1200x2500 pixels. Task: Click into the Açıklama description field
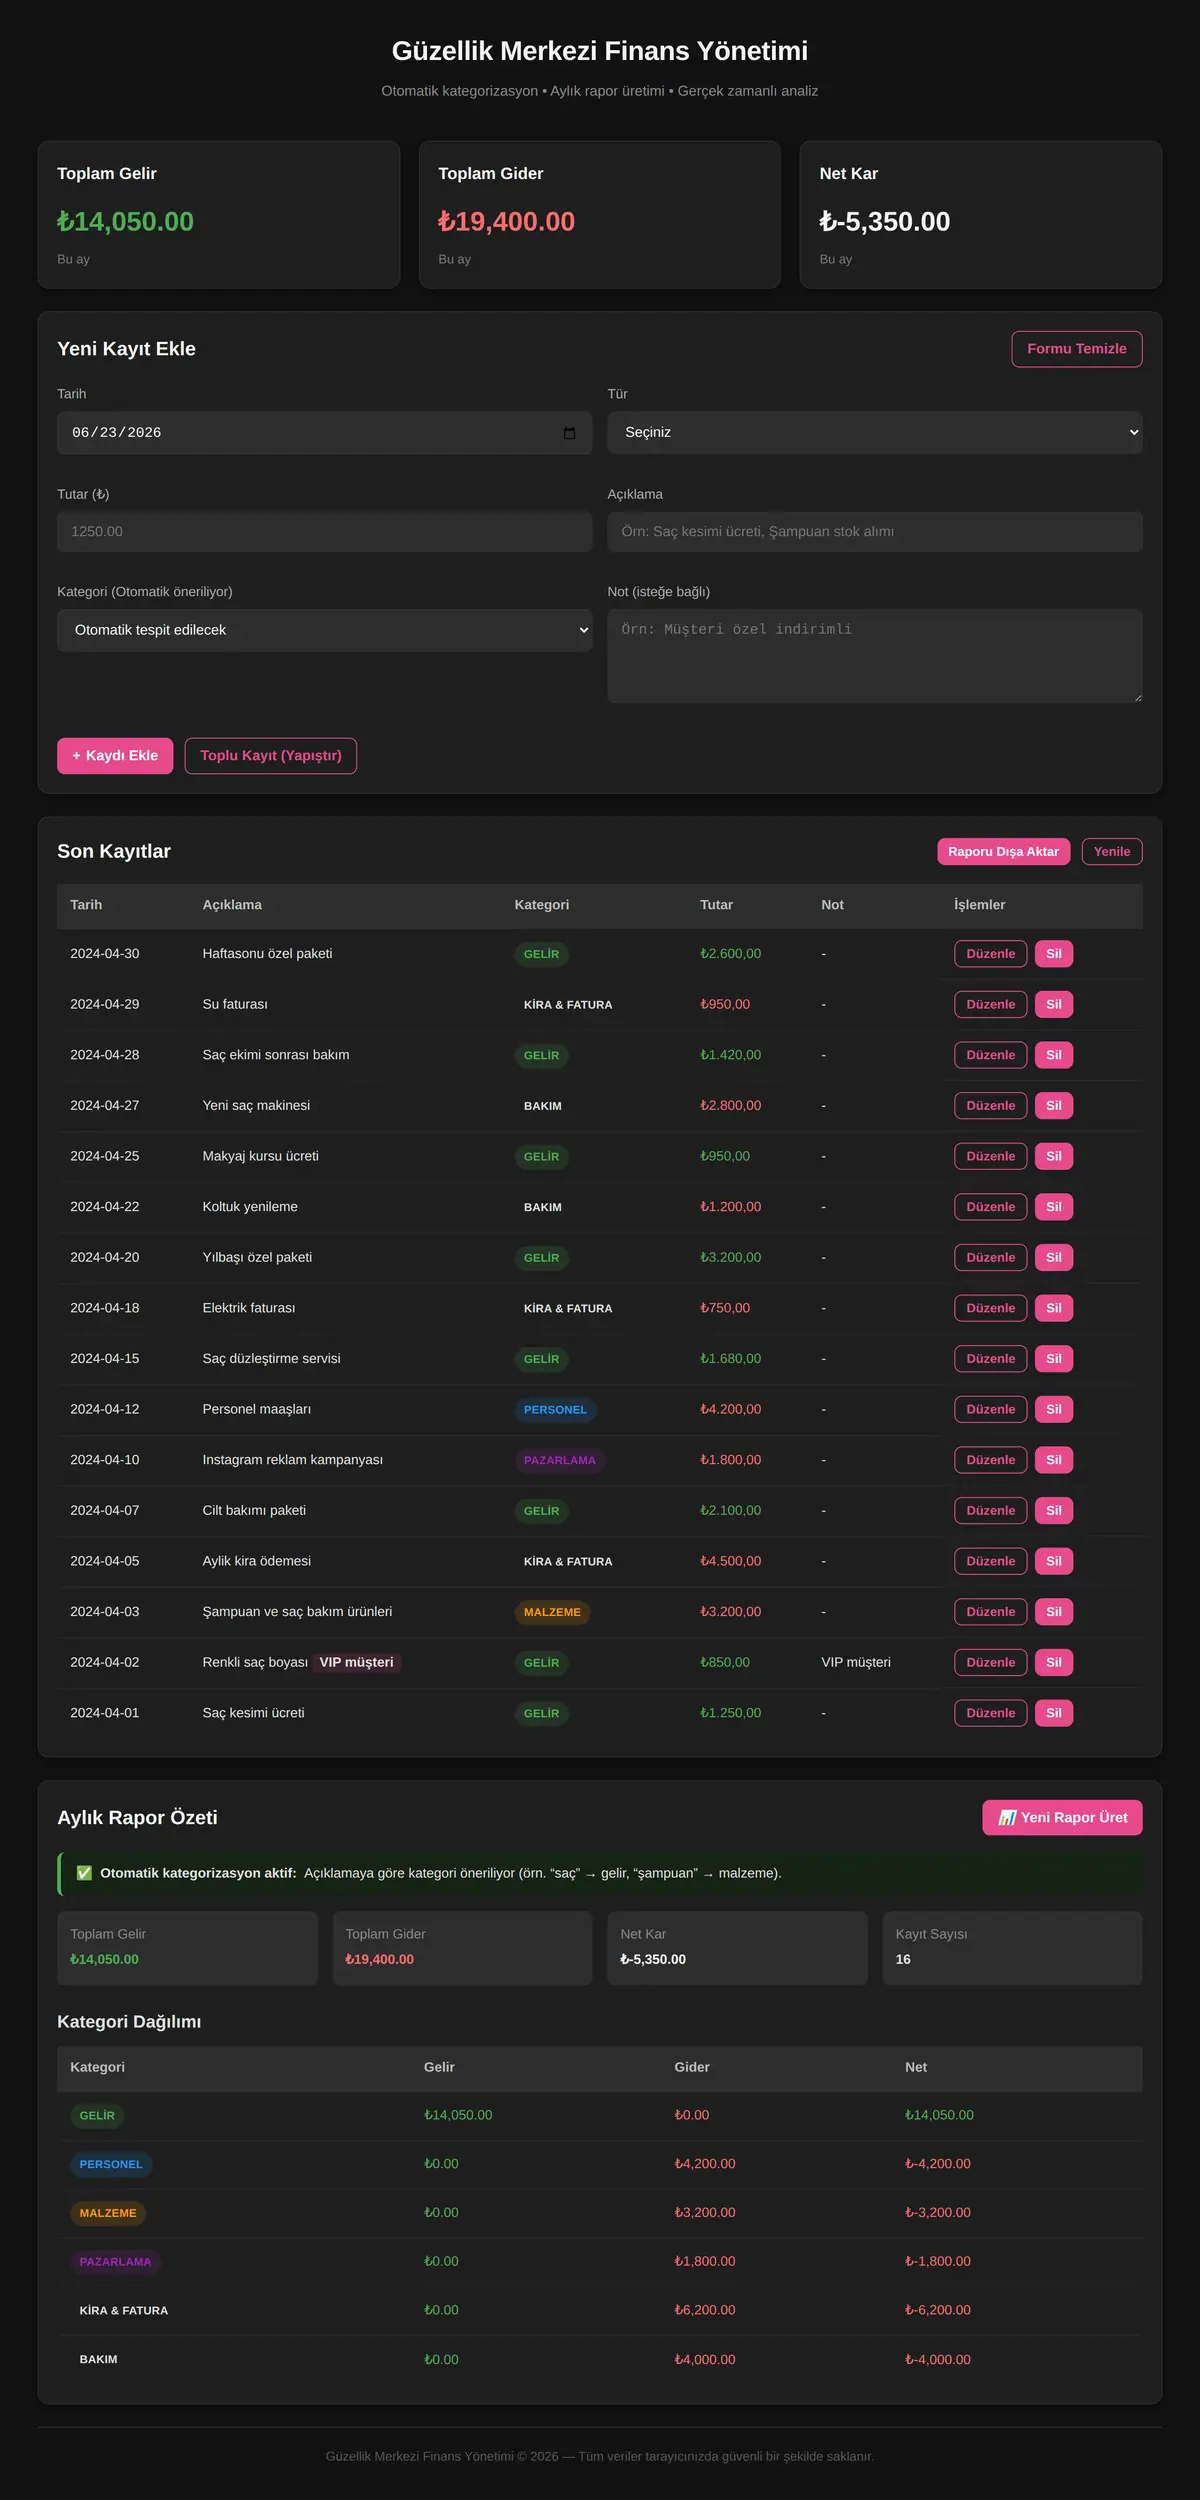point(875,532)
